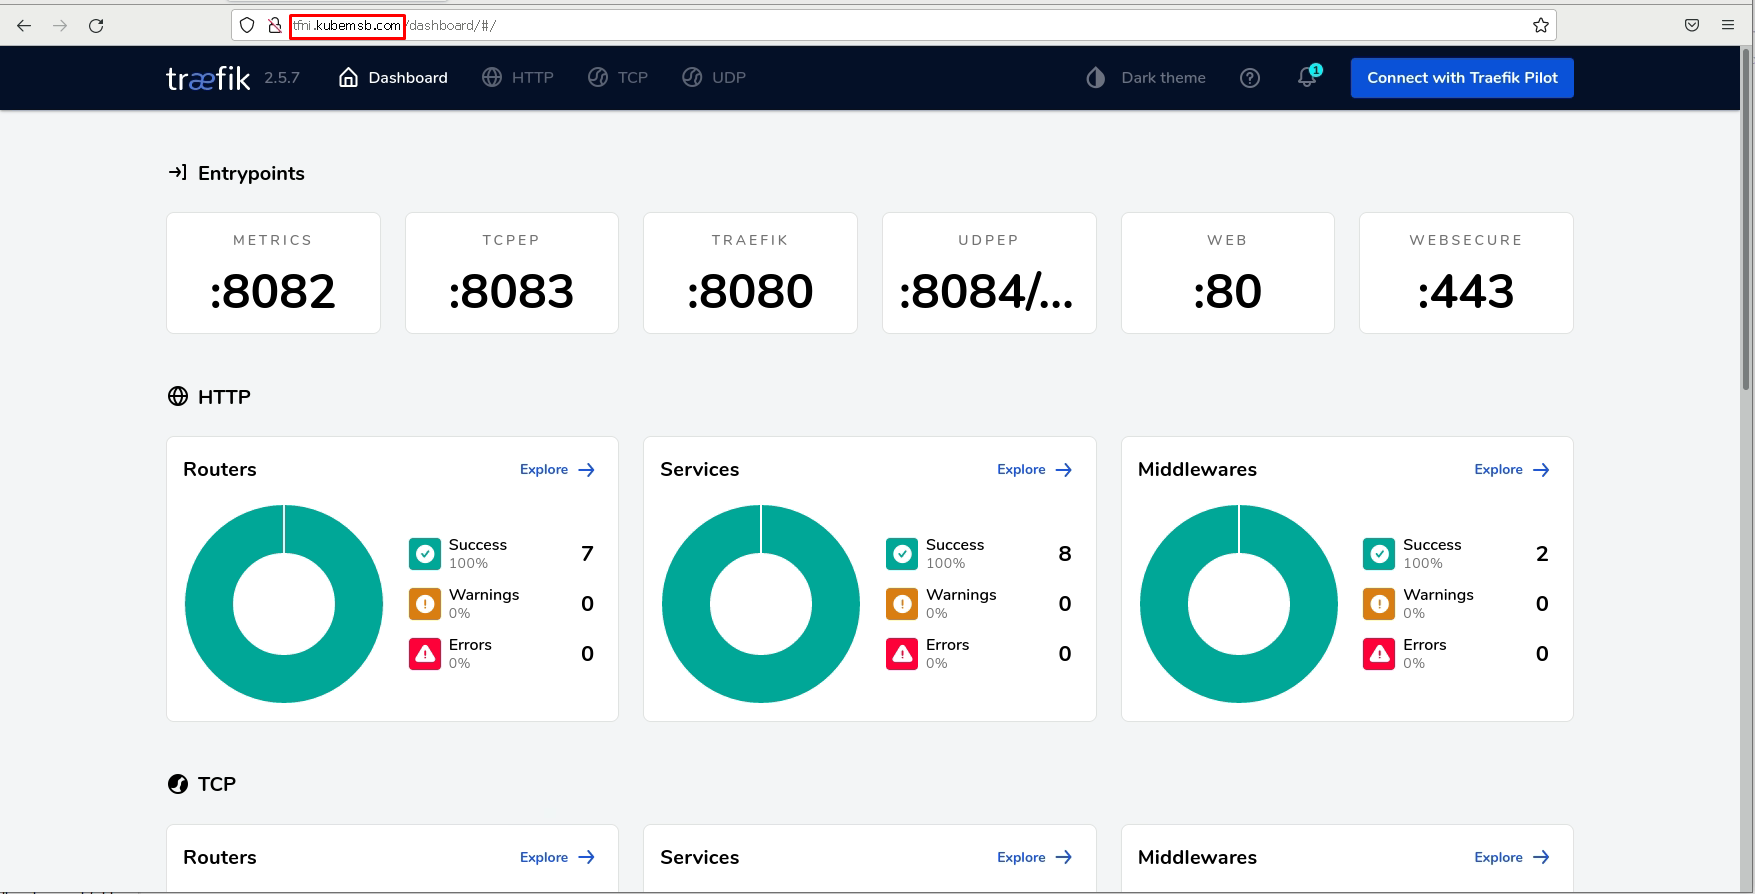Open the notifications bell icon
Screen dimensions: 1755x894
(x=1307, y=78)
